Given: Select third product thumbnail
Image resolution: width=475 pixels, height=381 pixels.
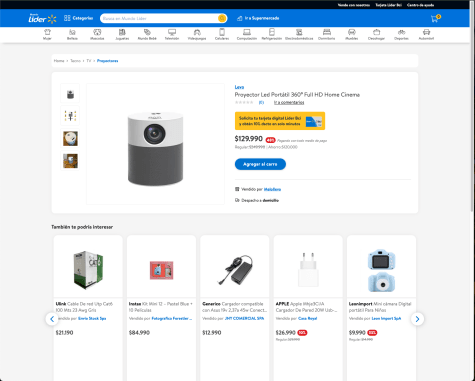Looking at the screenshot, I should pos(70,138).
